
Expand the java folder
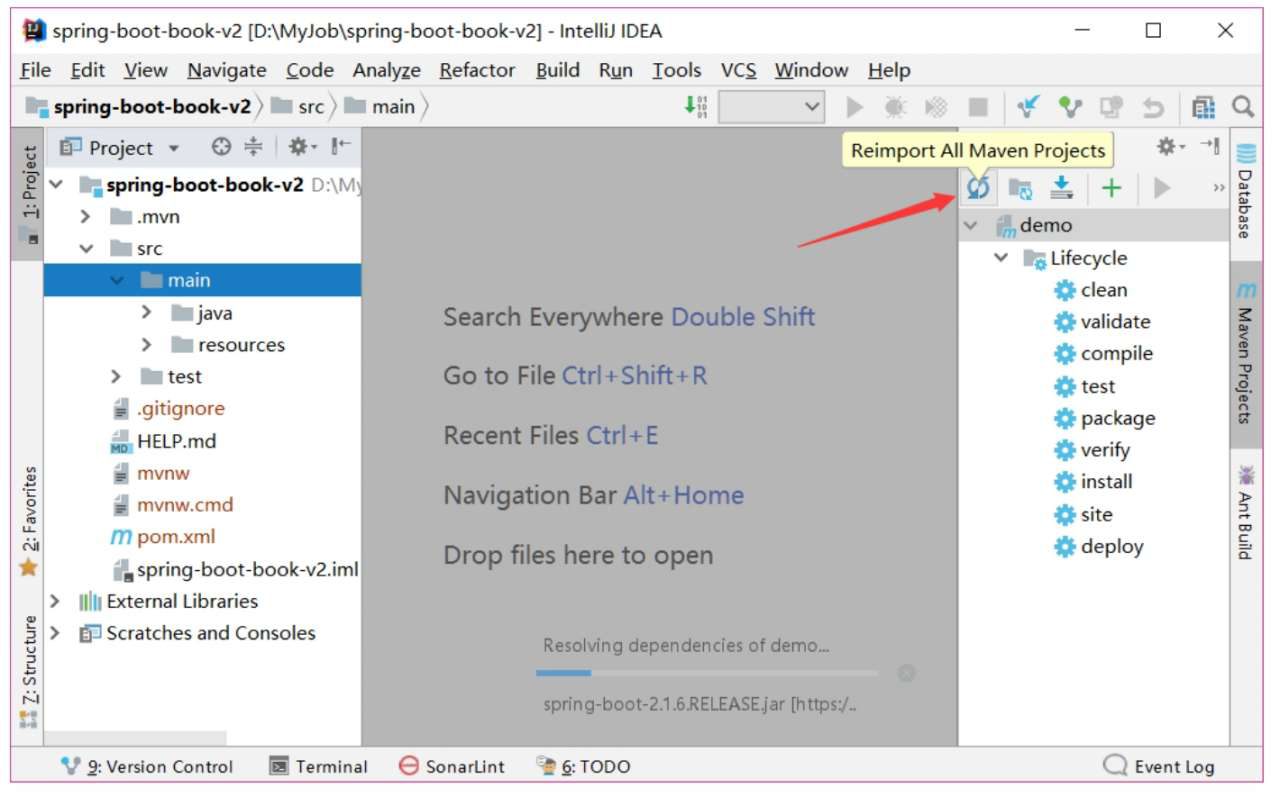(x=147, y=313)
